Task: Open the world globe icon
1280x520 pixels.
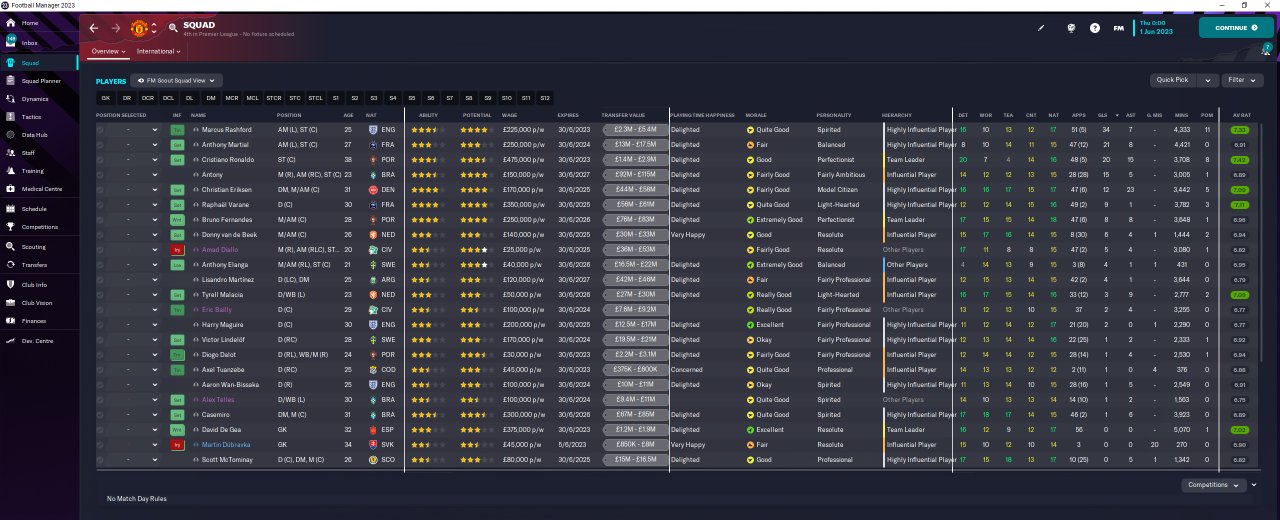Action: click(1071, 28)
